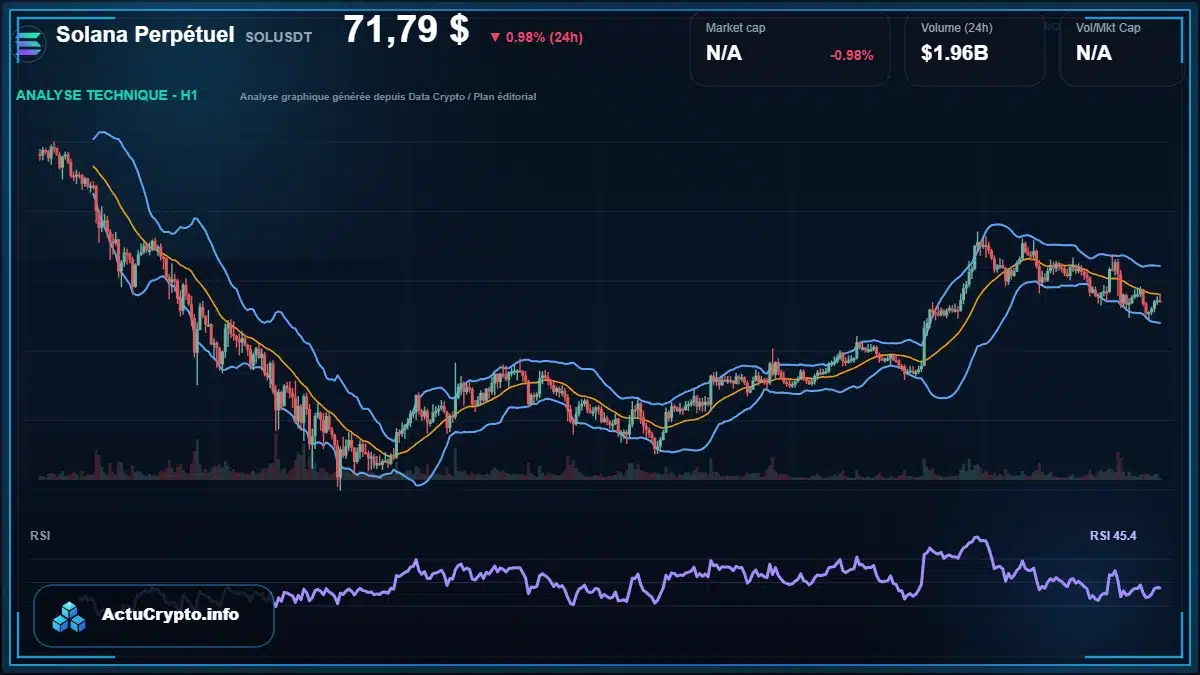Viewport: 1200px width, 675px height.
Task: Click the ActuCrypto.info cube logo icon
Action: 69,616
